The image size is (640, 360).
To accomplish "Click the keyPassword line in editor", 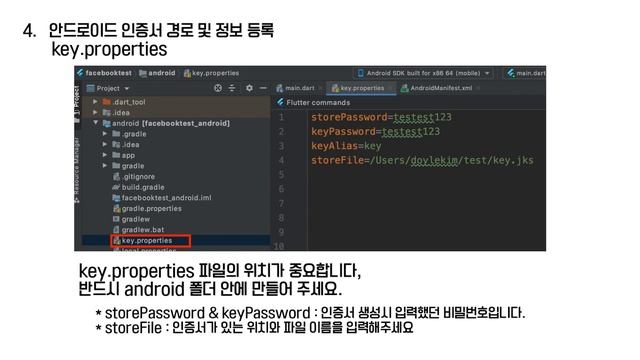I will point(376,131).
